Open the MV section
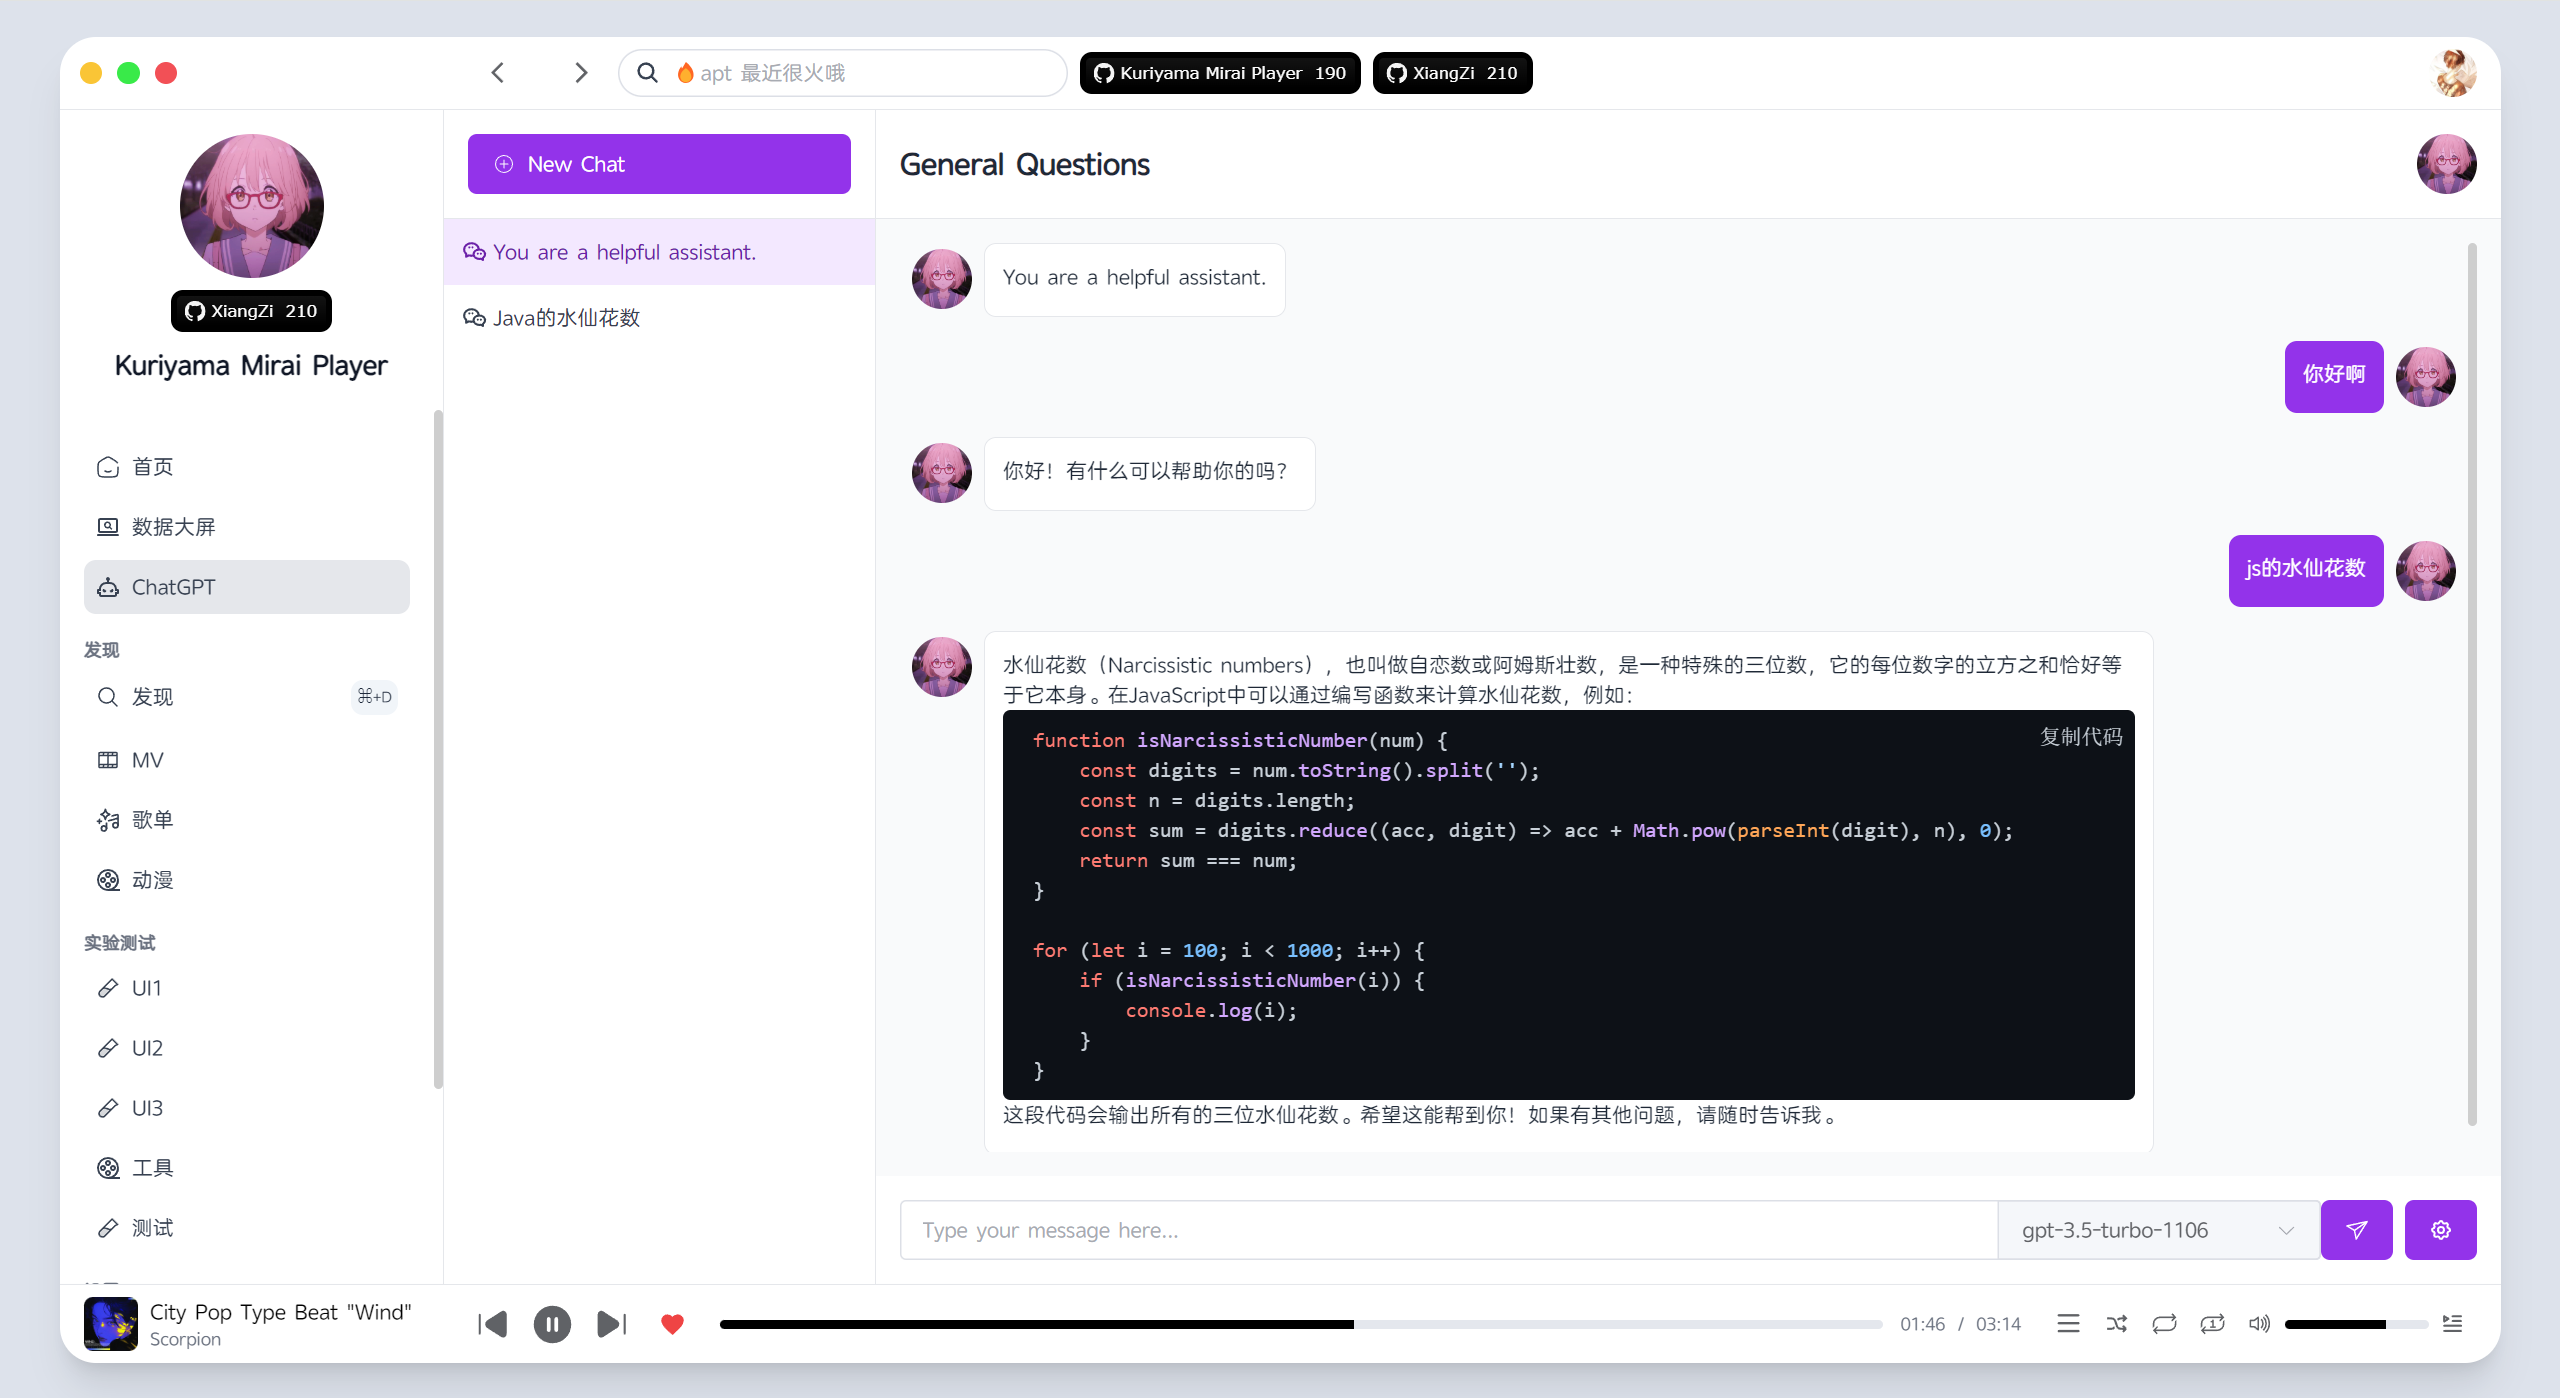2560x1398 pixels. click(147, 760)
